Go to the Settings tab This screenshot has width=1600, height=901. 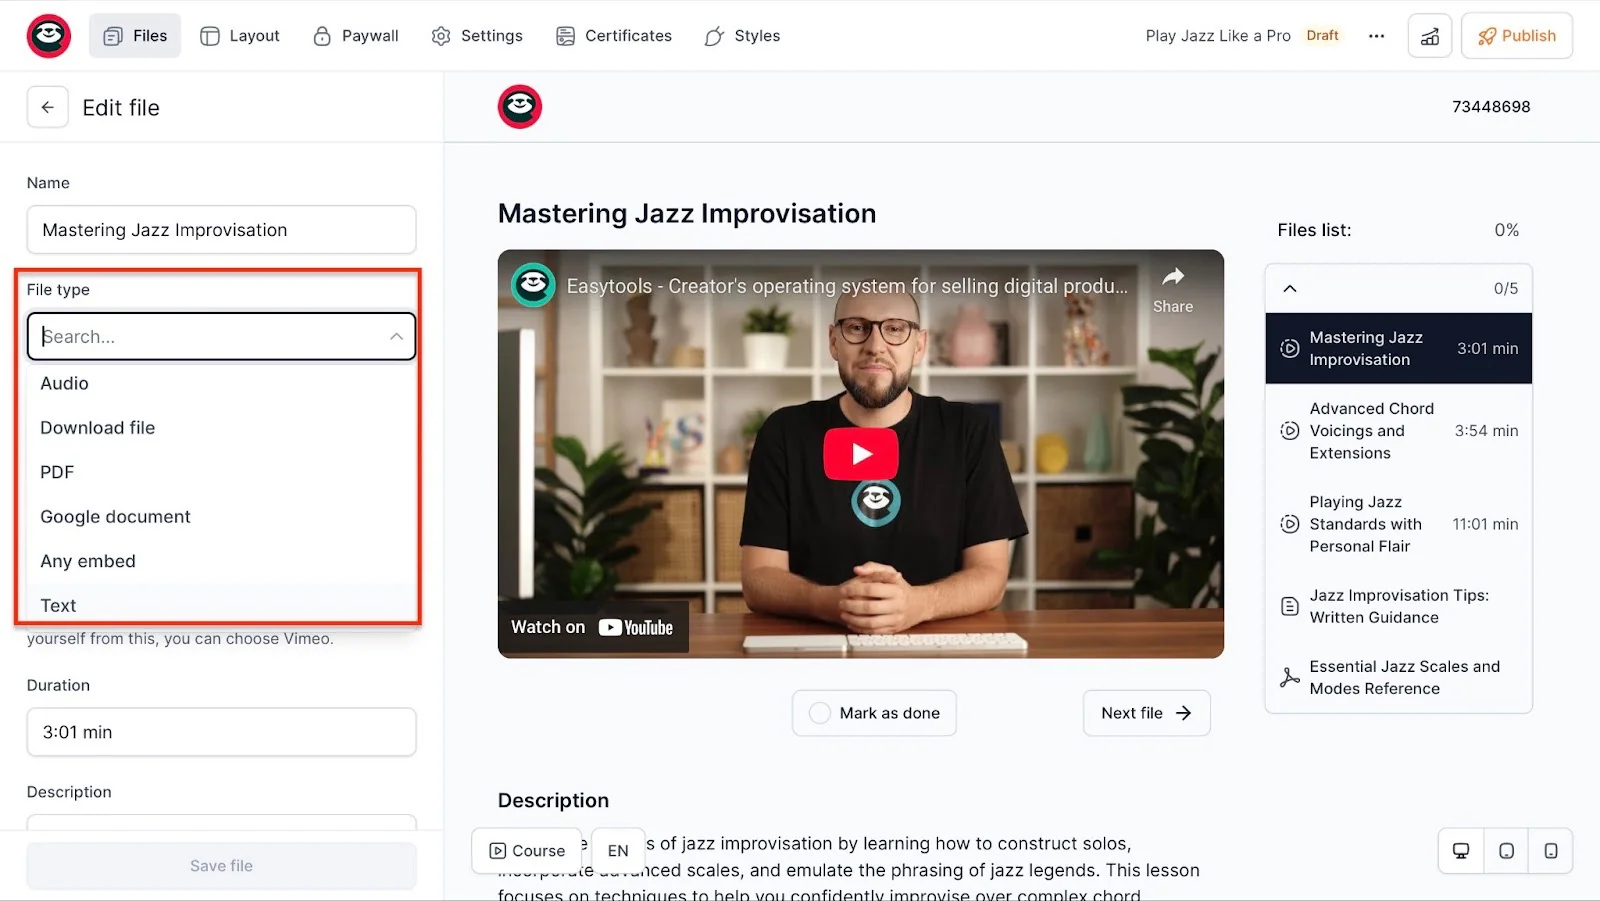477,36
